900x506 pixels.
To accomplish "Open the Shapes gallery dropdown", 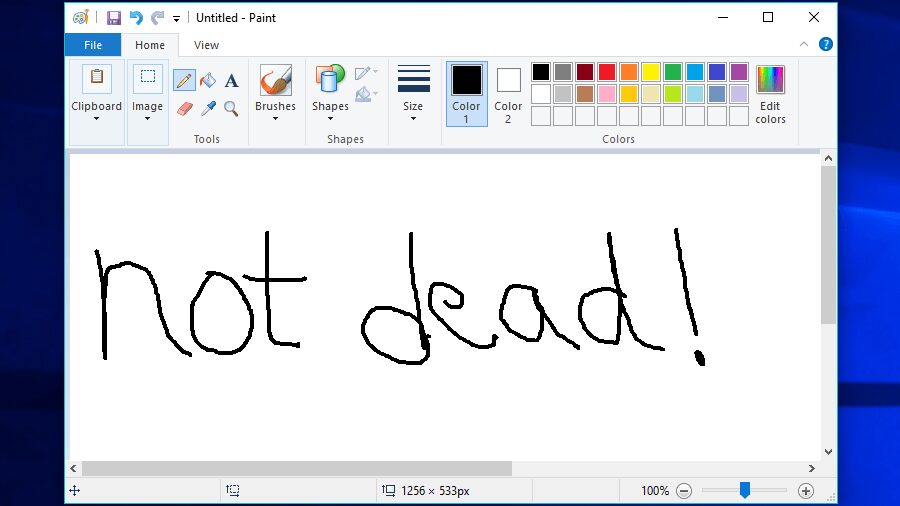I will point(330,94).
